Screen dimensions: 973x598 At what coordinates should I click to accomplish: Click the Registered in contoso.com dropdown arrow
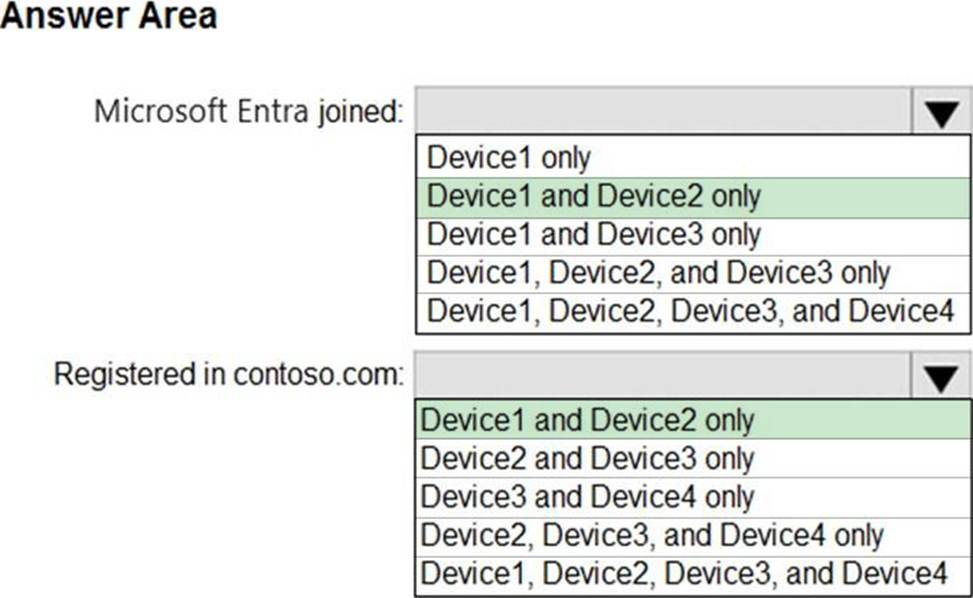pos(941,376)
